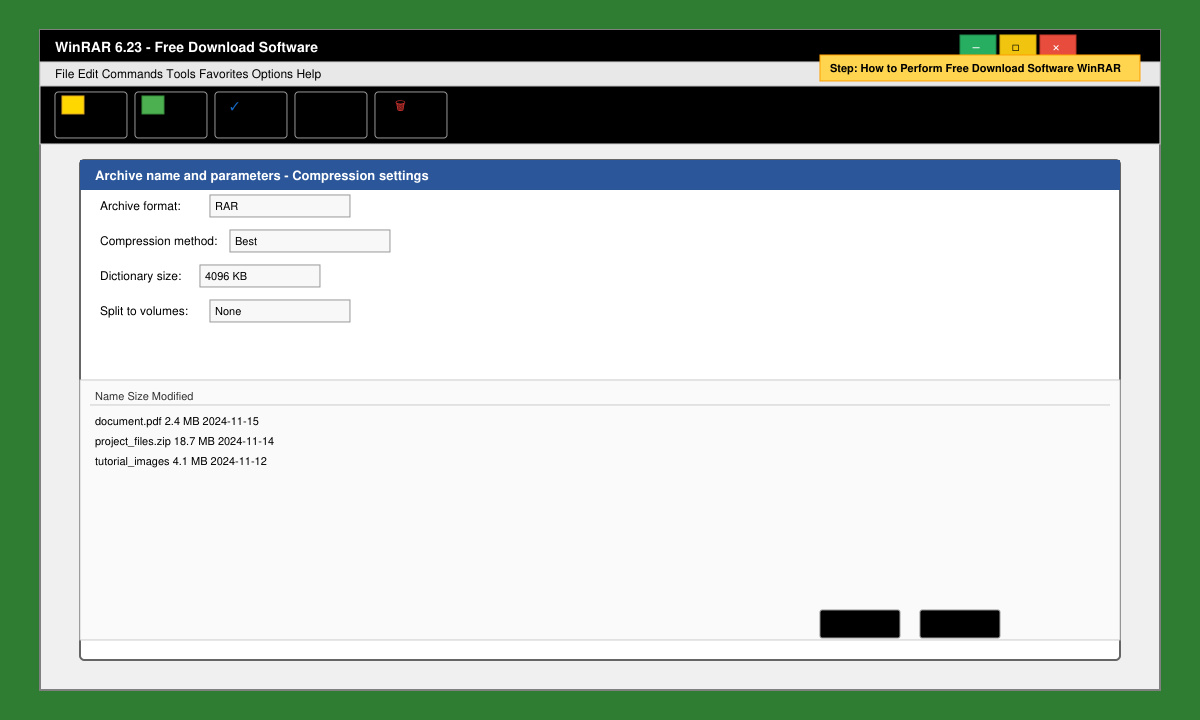Open the Tools menu
1200x720 pixels.
tap(181, 74)
